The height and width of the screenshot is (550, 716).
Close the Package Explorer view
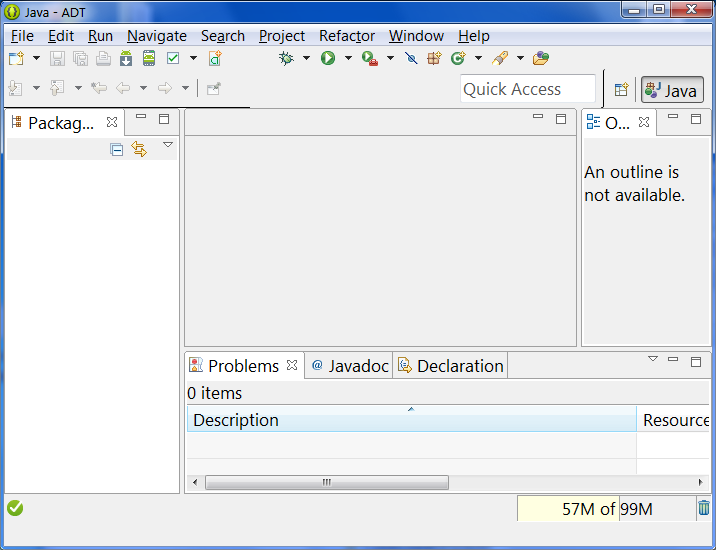coord(112,122)
